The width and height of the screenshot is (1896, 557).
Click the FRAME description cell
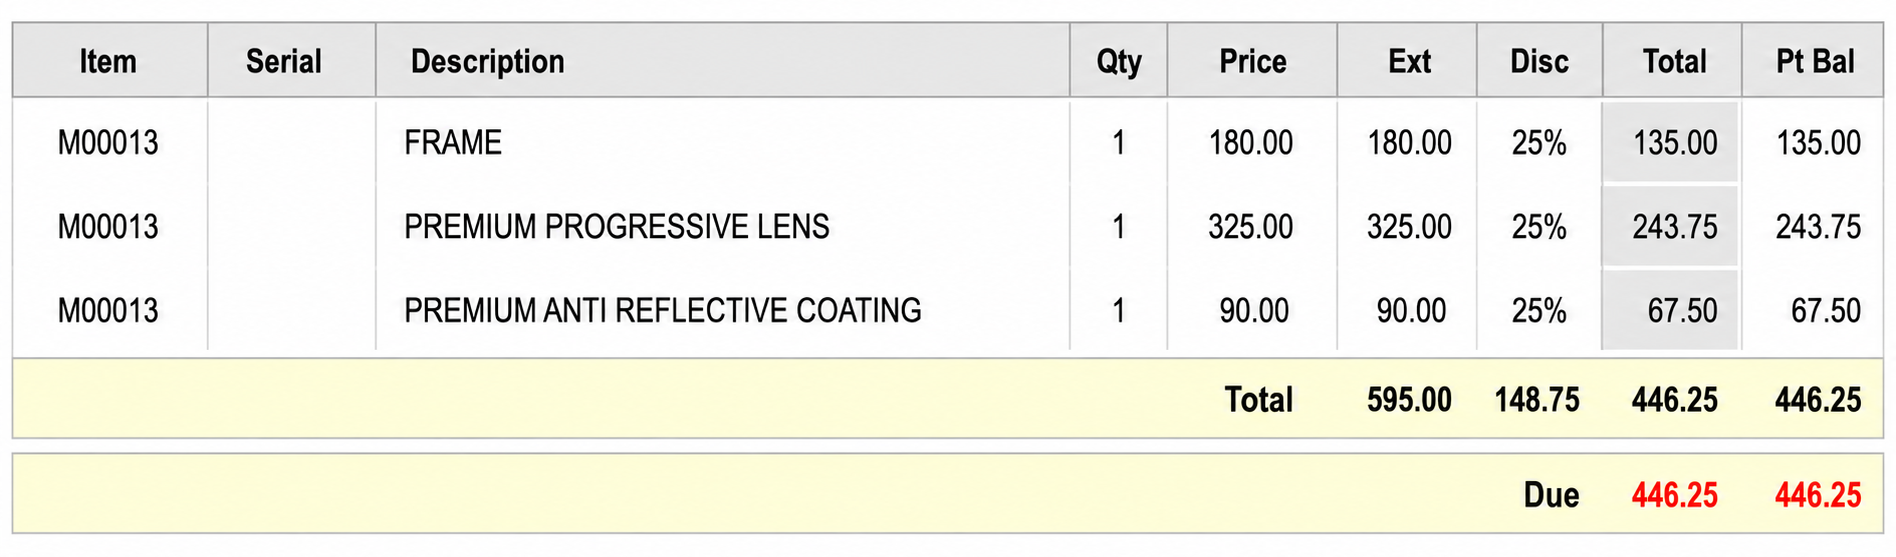[453, 143]
